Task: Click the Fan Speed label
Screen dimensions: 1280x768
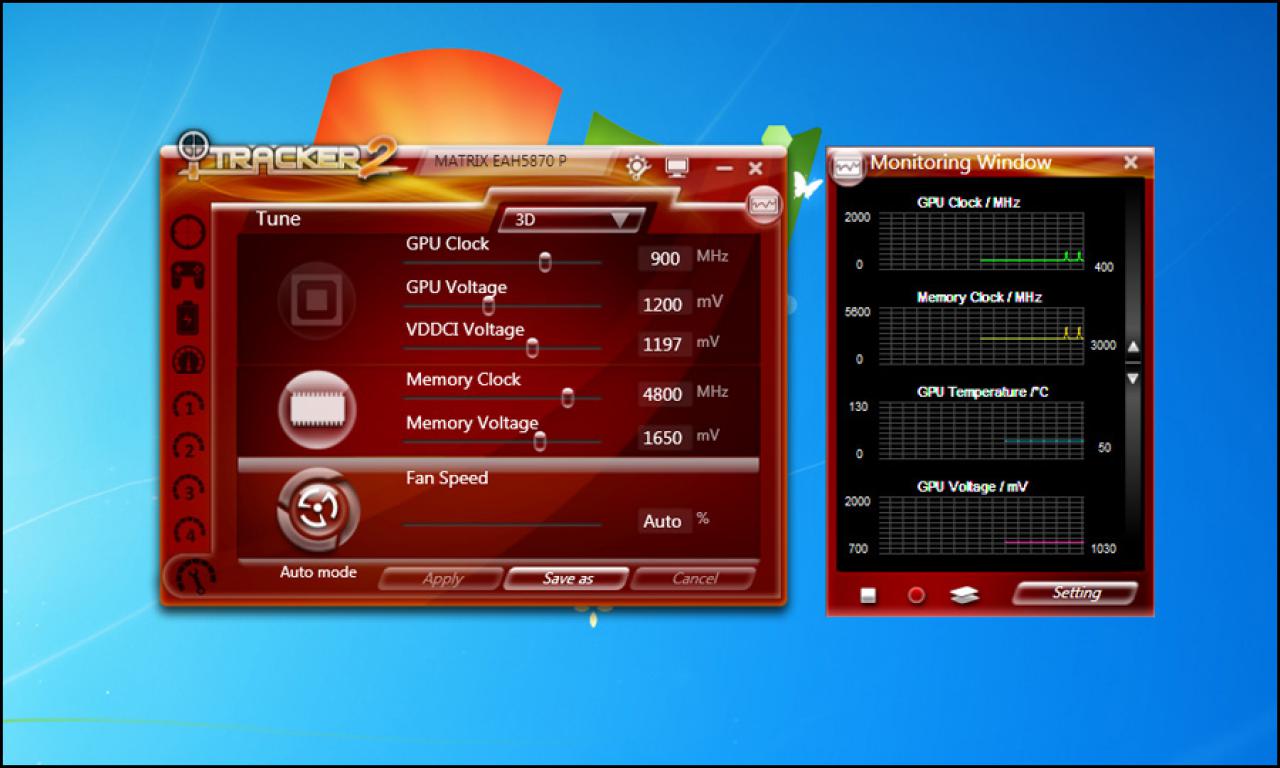Action: pyautogui.click(x=447, y=478)
